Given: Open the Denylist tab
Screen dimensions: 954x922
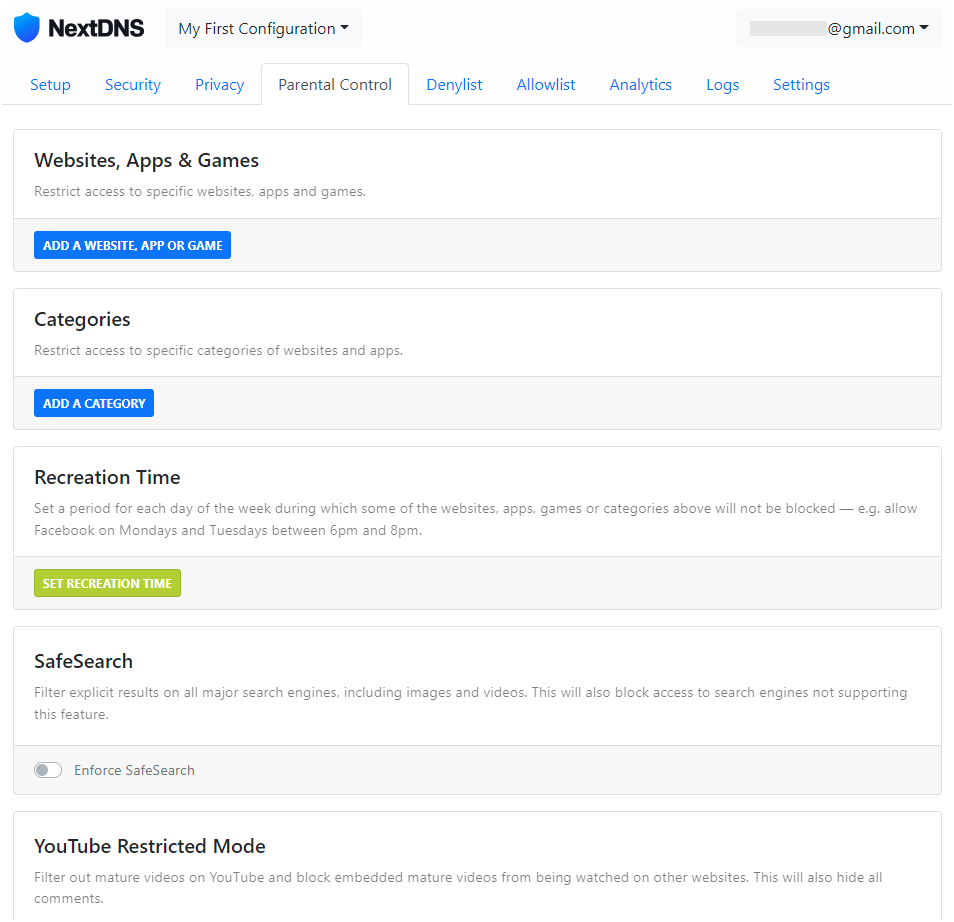Looking at the screenshot, I should click(x=454, y=85).
